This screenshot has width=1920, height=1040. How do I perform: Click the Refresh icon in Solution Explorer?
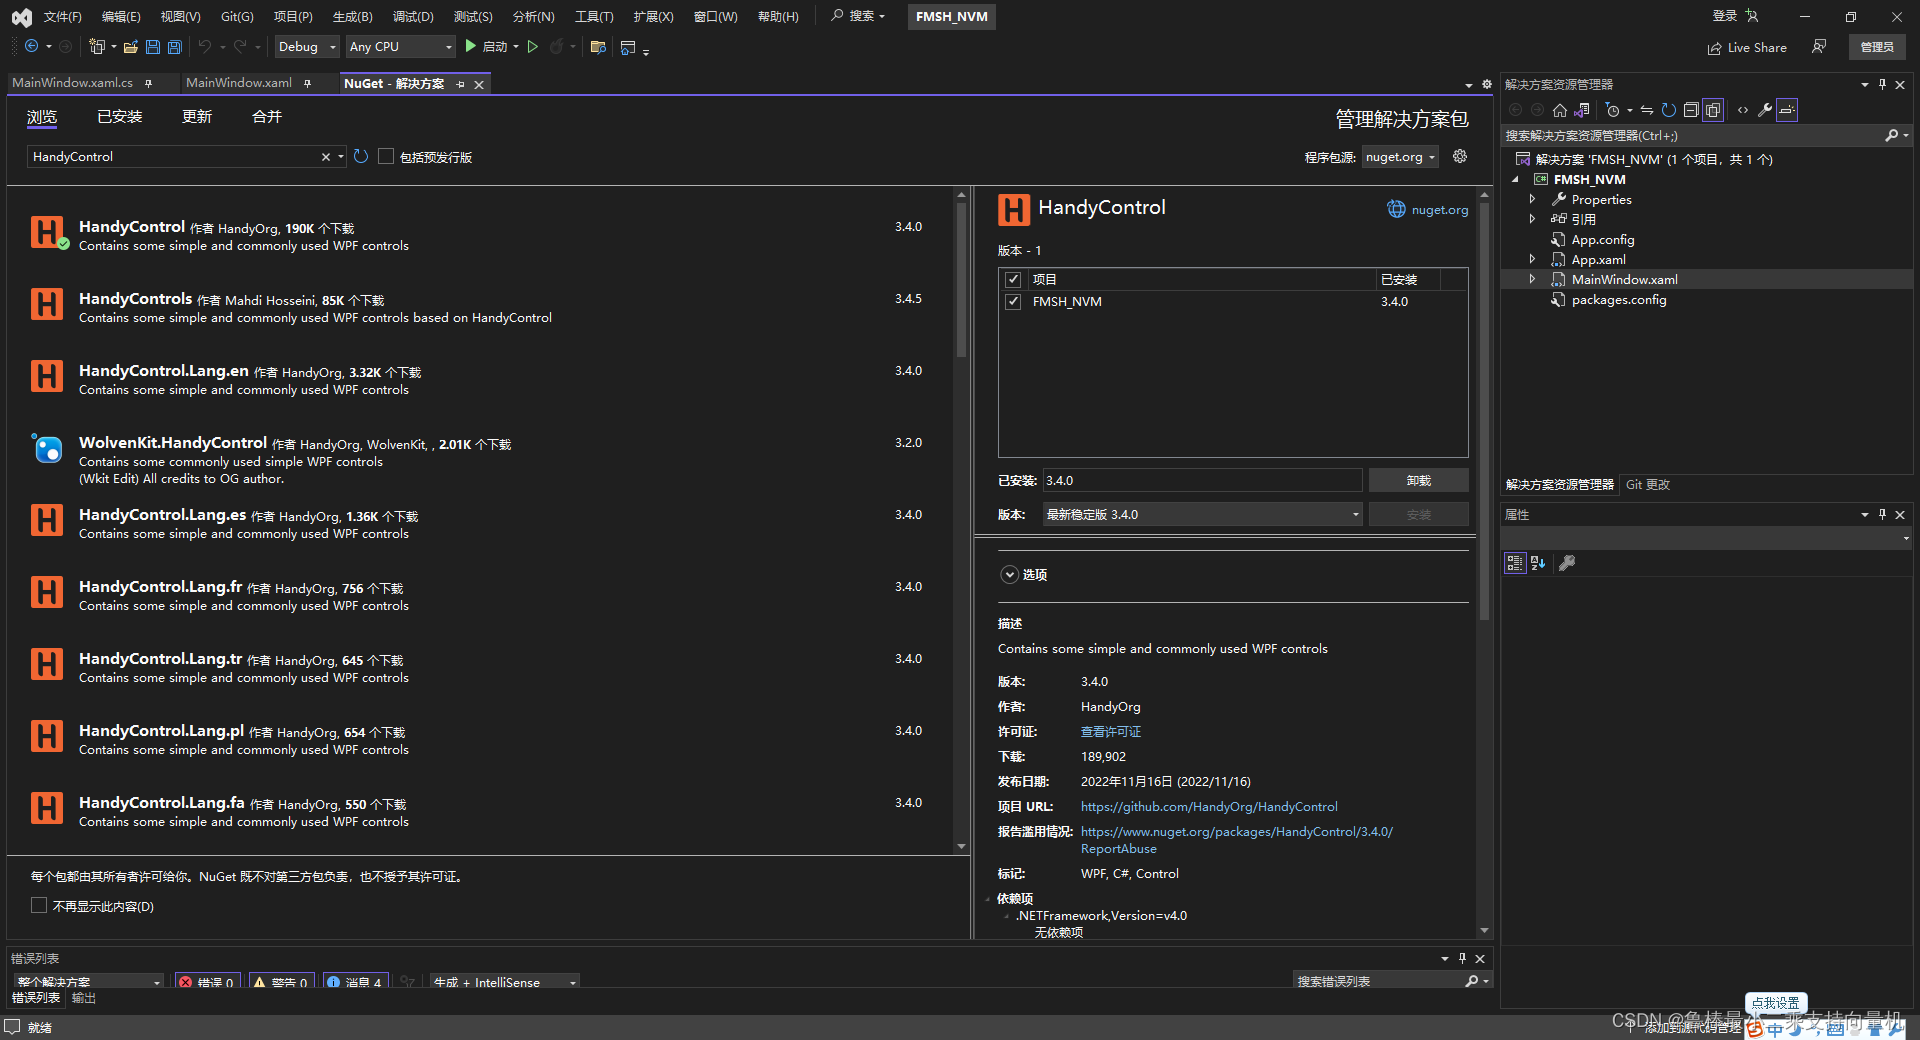coord(1668,110)
